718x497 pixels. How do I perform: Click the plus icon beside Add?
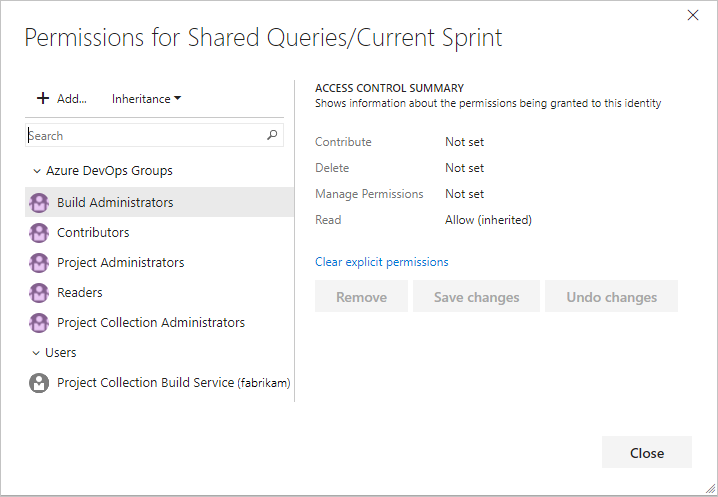tap(43, 99)
